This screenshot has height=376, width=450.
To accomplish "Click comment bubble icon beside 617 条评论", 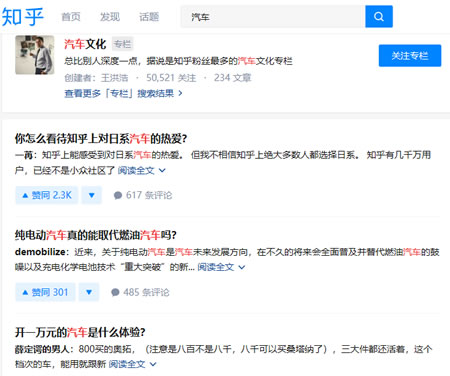I will (x=118, y=195).
